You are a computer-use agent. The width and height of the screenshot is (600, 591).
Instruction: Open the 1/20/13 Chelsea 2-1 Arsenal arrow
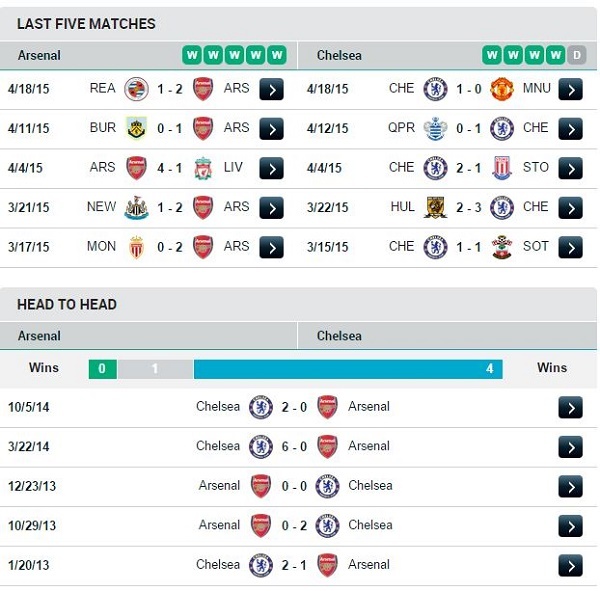tap(570, 565)
